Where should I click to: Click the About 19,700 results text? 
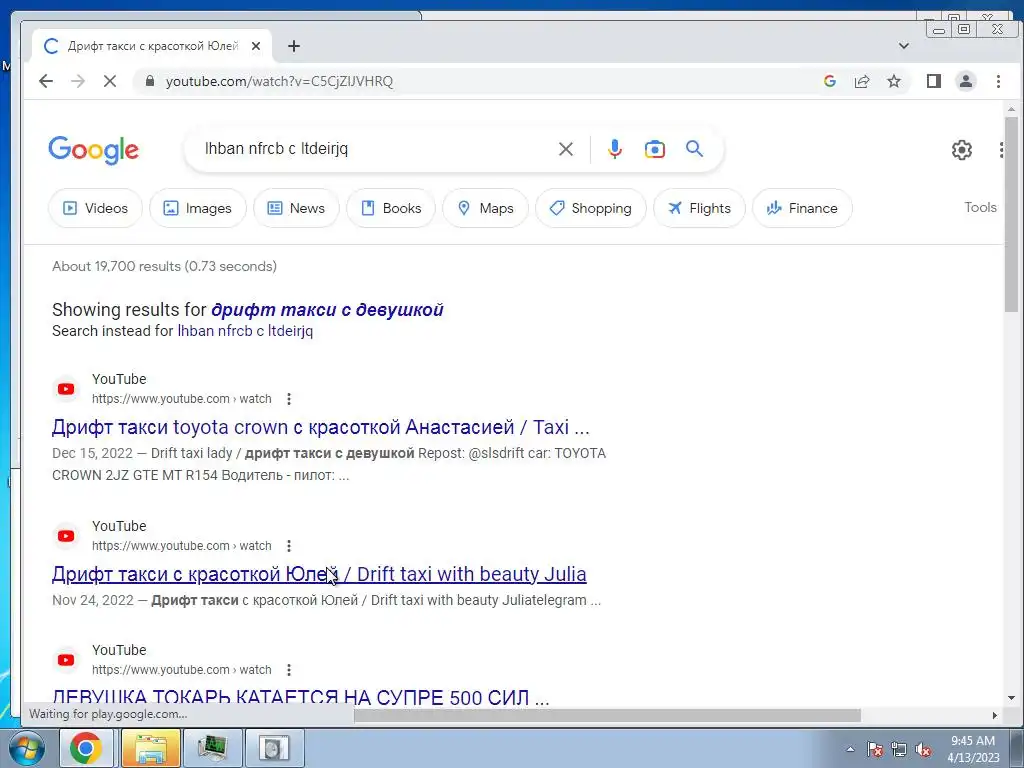[165, 266]
